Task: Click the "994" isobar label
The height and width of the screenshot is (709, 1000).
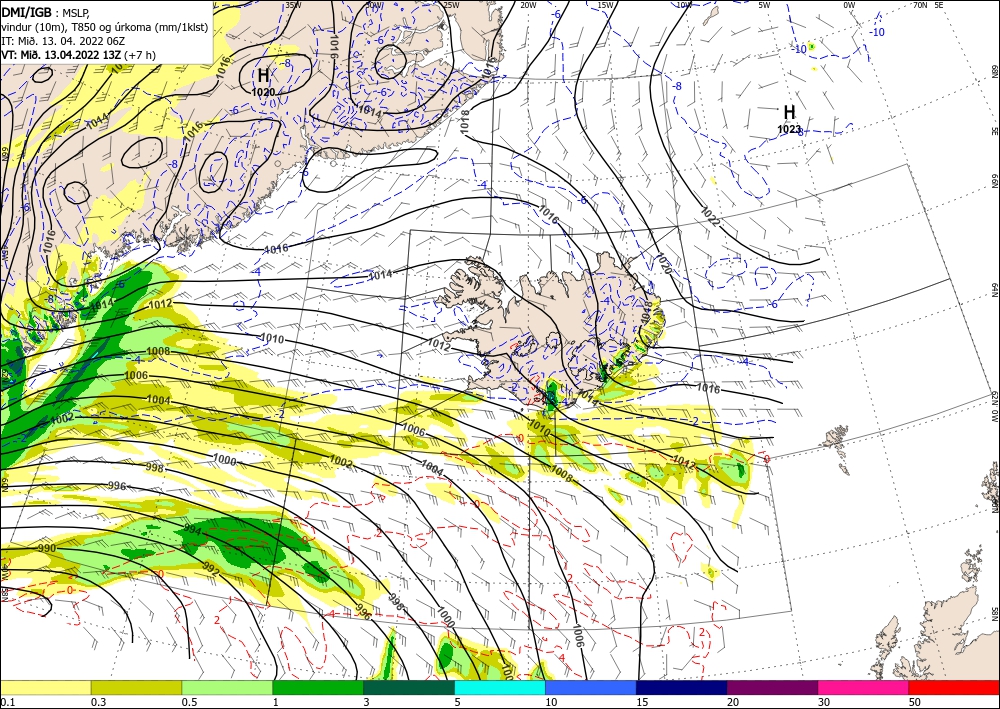Action: coord(192,530)
